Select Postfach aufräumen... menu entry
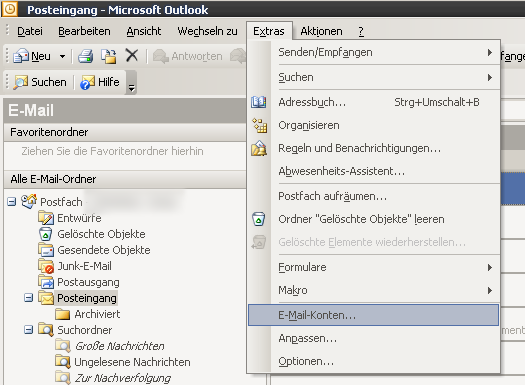This screenshot has width=525, height=385. 373,196
